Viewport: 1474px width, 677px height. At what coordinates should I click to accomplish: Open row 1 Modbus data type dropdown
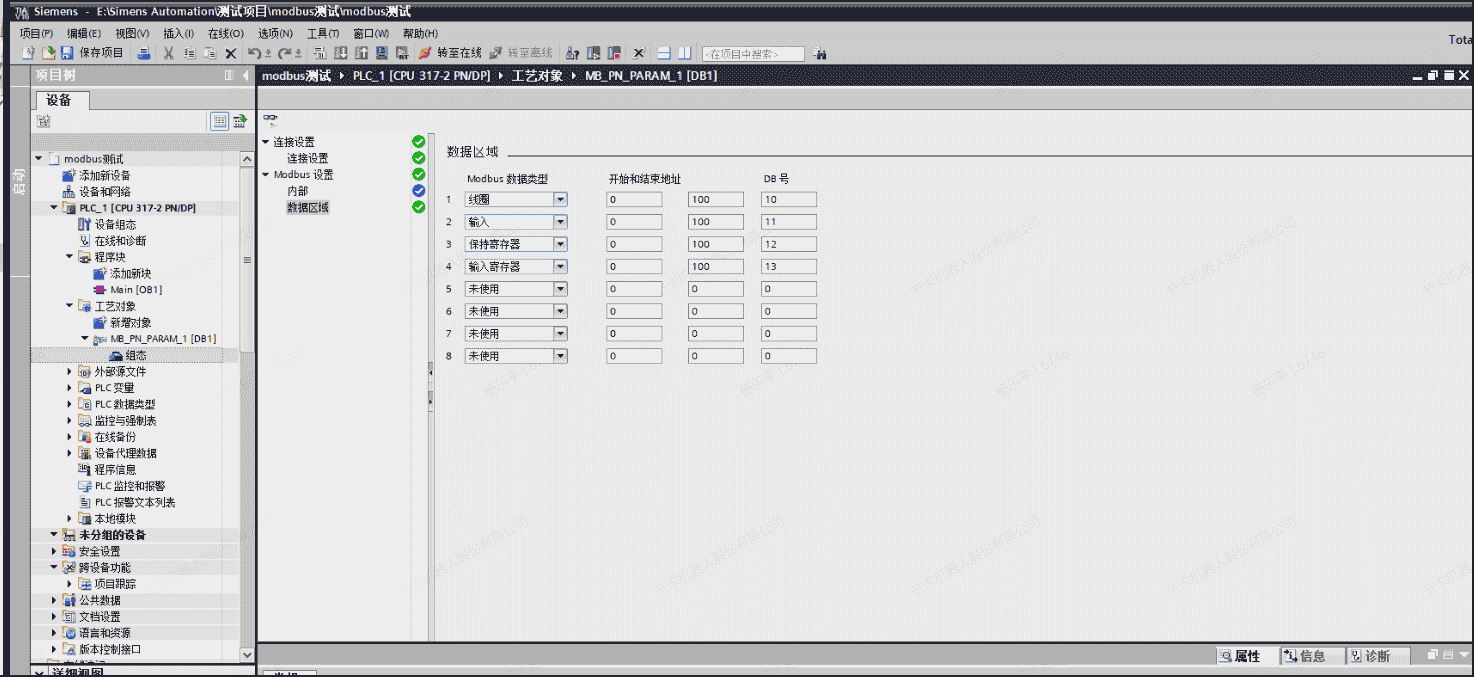click(560, 200)
